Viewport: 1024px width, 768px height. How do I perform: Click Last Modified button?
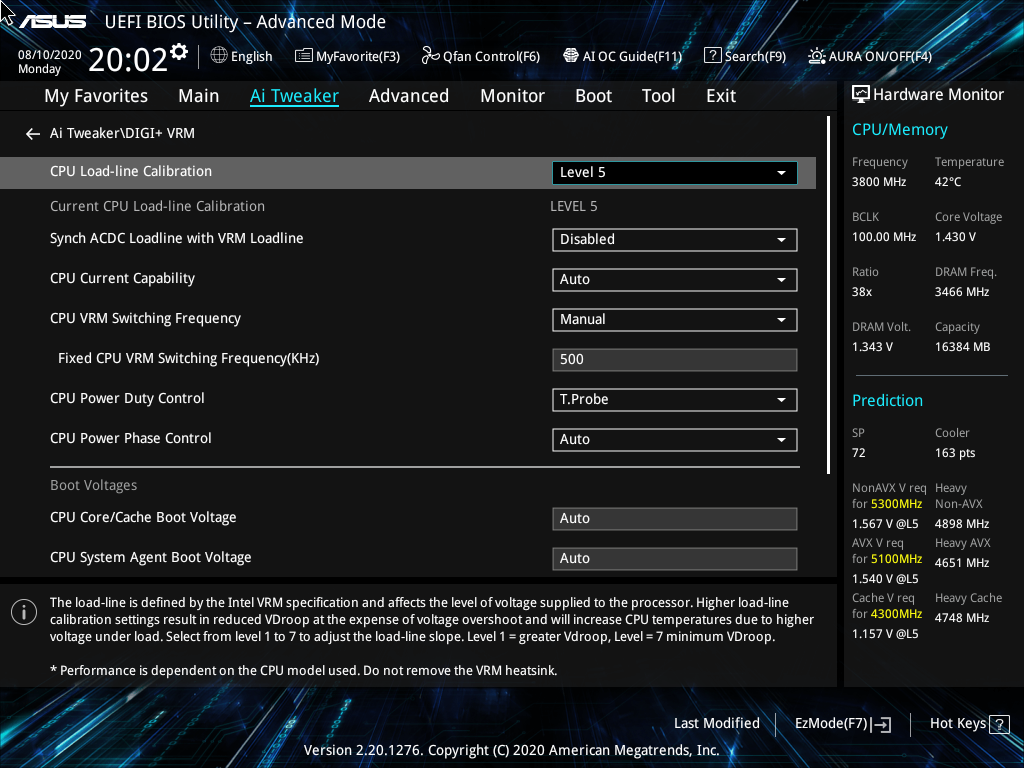pos(716,724)
